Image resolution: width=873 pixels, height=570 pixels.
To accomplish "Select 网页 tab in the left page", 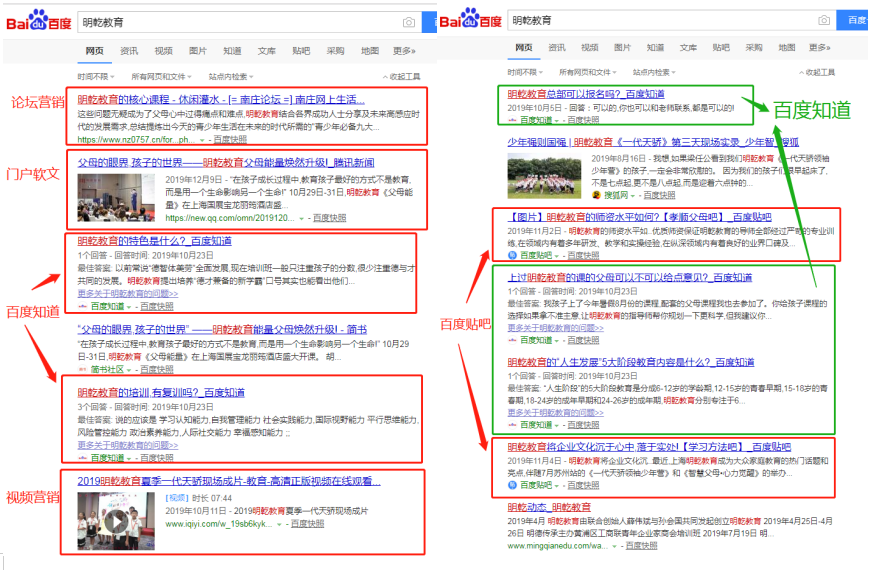I will 95,51.
